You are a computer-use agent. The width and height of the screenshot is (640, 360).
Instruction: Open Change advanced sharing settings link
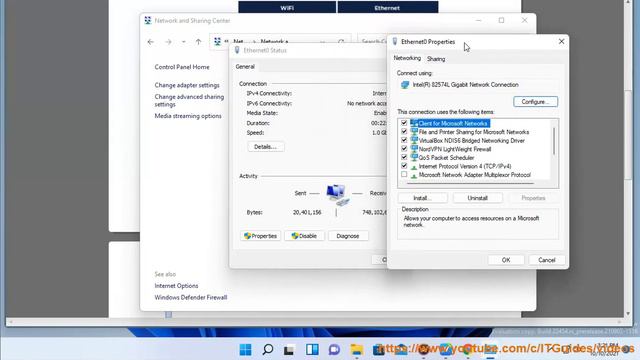point(189,100)
